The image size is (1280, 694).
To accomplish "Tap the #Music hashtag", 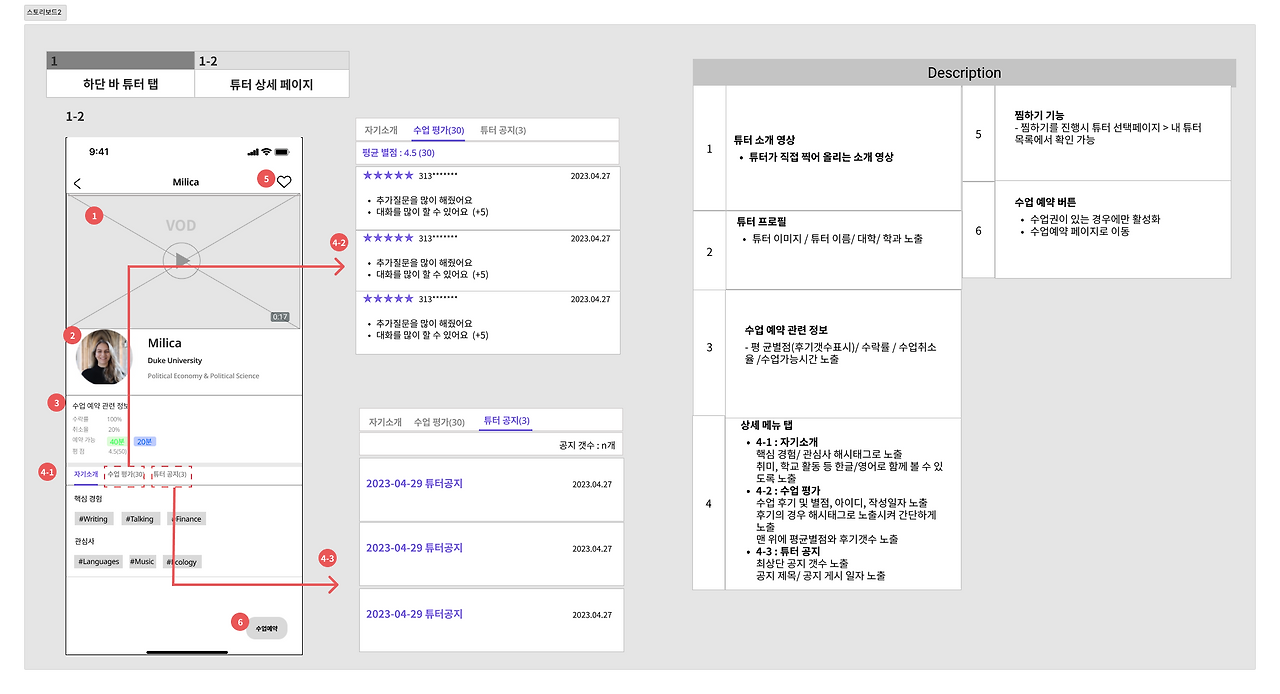I will (143, 562).
